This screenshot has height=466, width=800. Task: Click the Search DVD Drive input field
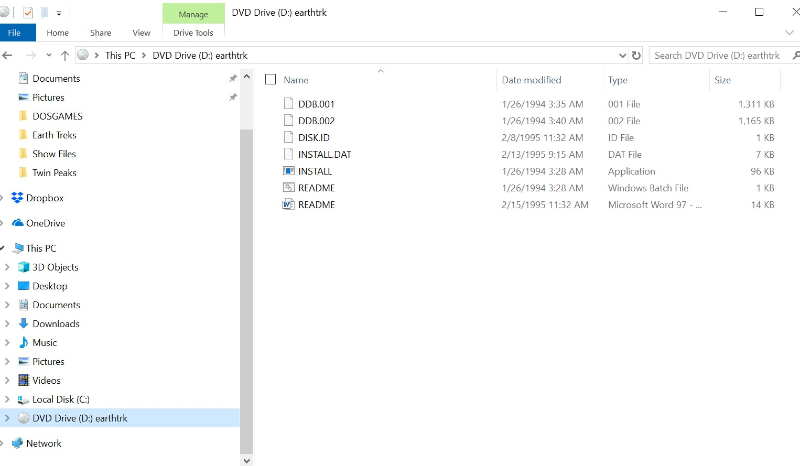point(716,56)
